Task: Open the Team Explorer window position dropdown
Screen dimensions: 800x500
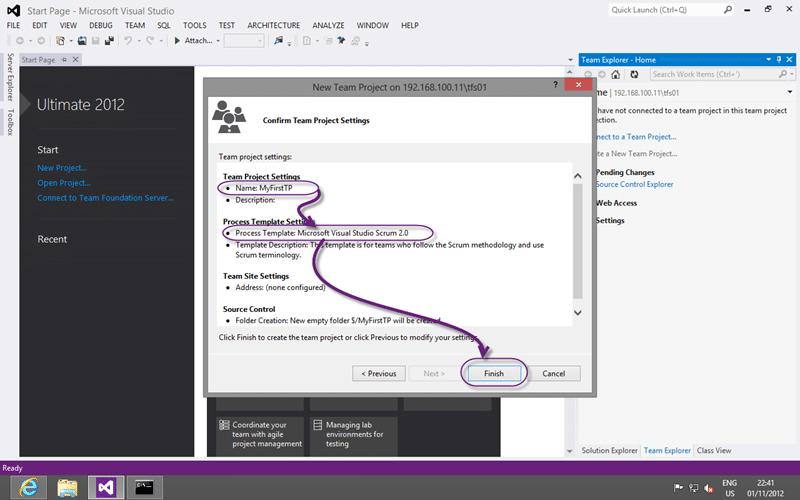Action: [x=768, y=60]
